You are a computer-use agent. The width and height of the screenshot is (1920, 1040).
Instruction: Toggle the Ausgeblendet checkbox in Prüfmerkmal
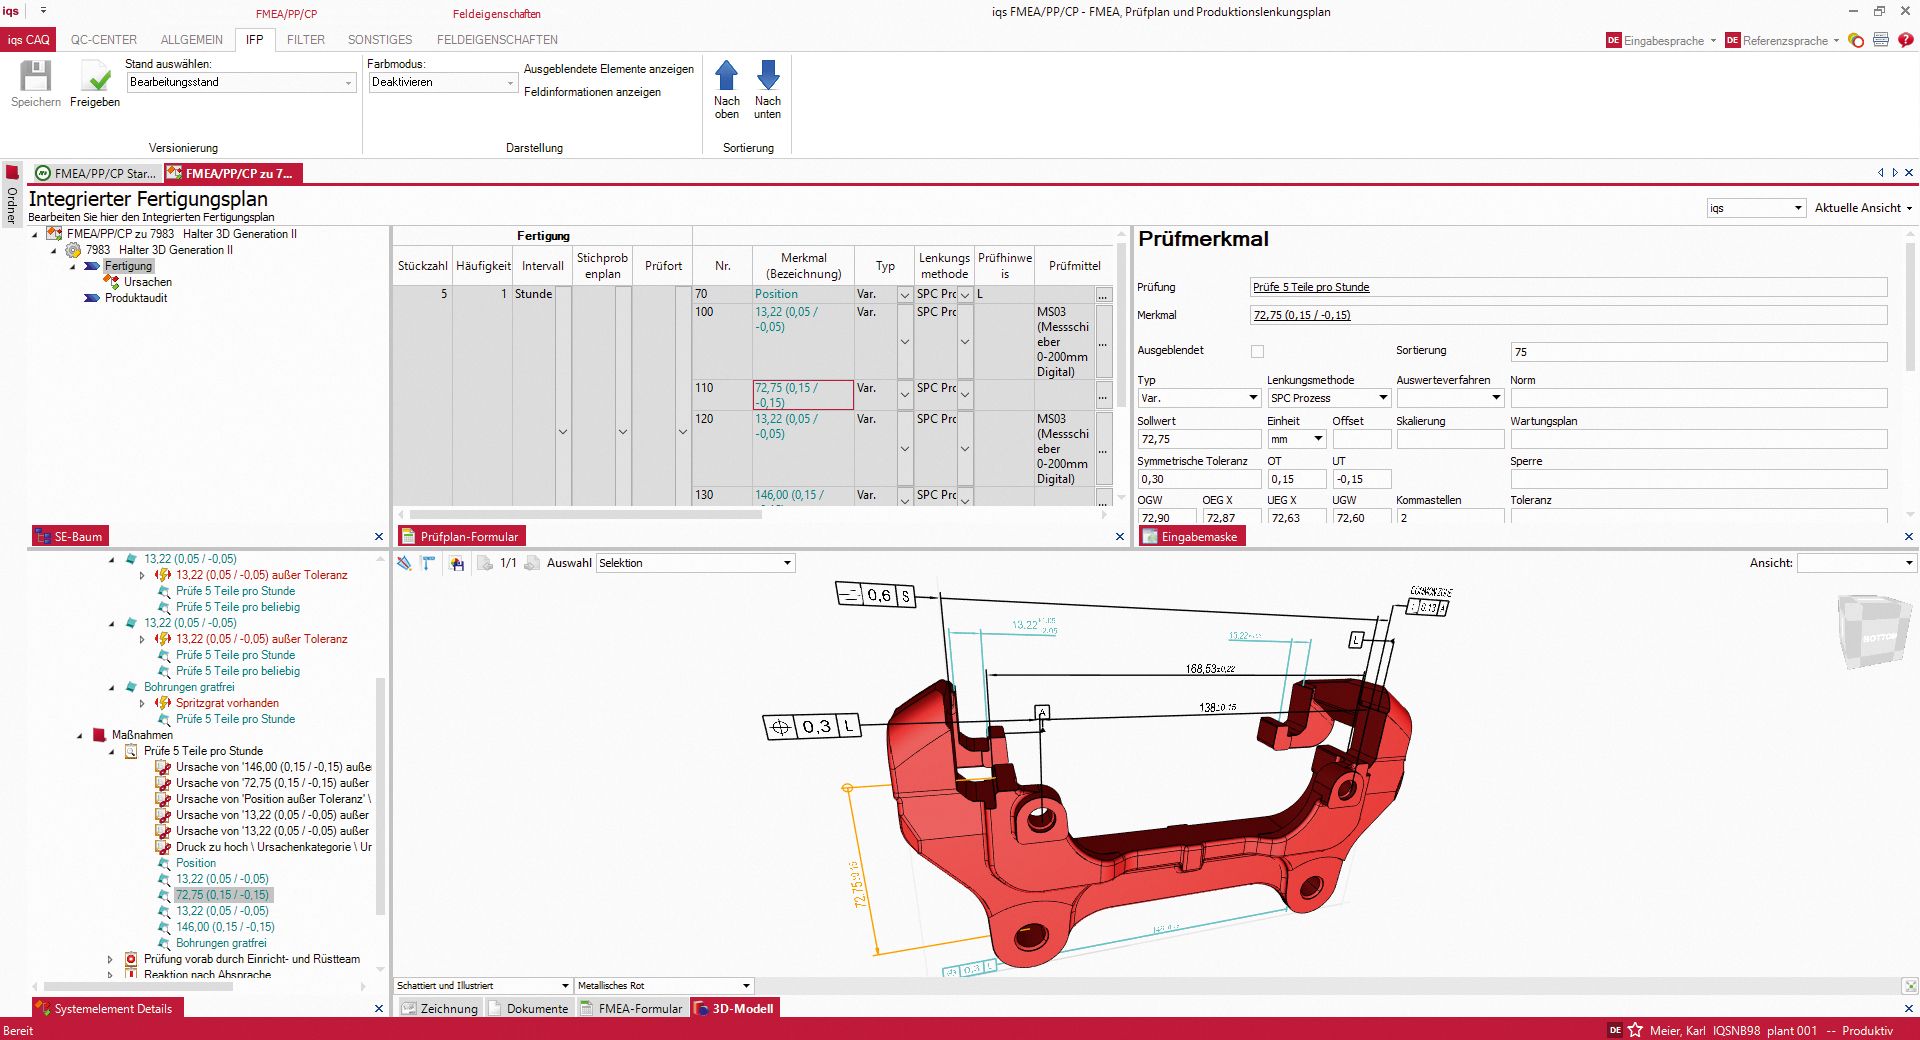coord(1257,351)
